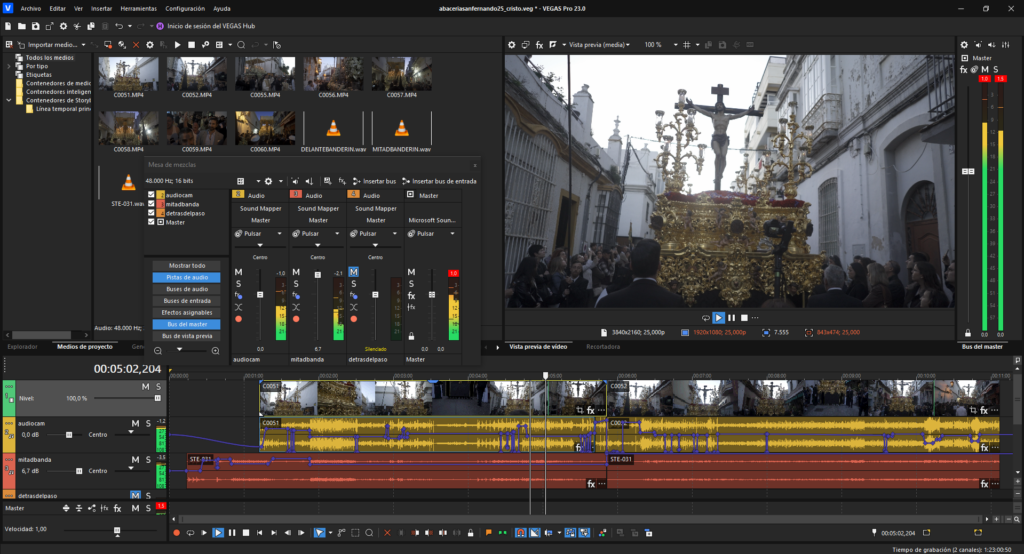Undo the last action
The height and width of the screenshot is (554, 1024).
point(119,26)
